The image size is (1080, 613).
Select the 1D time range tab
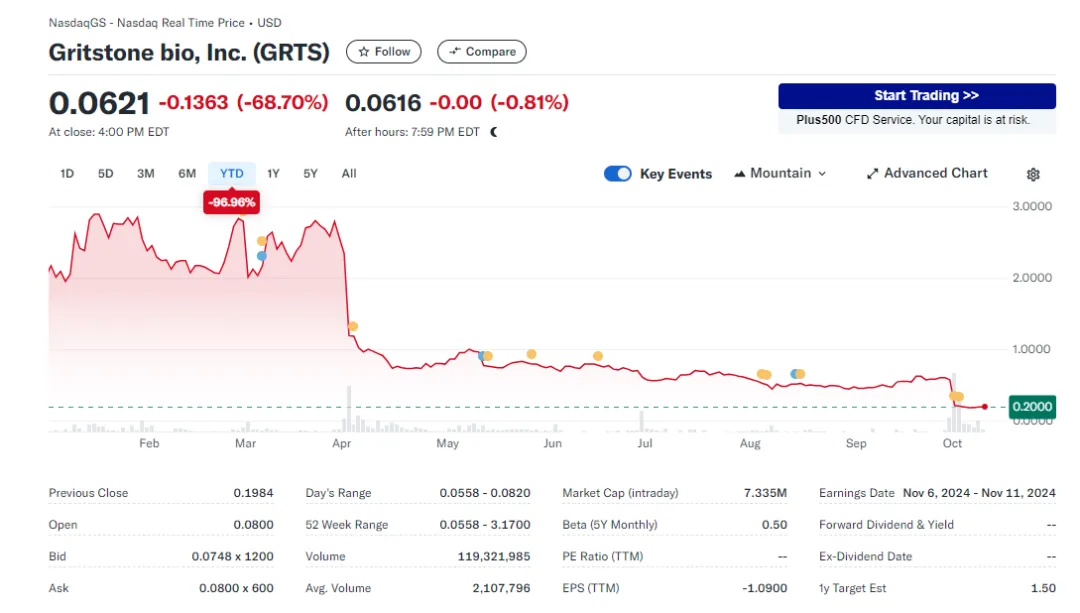[67, 174]
